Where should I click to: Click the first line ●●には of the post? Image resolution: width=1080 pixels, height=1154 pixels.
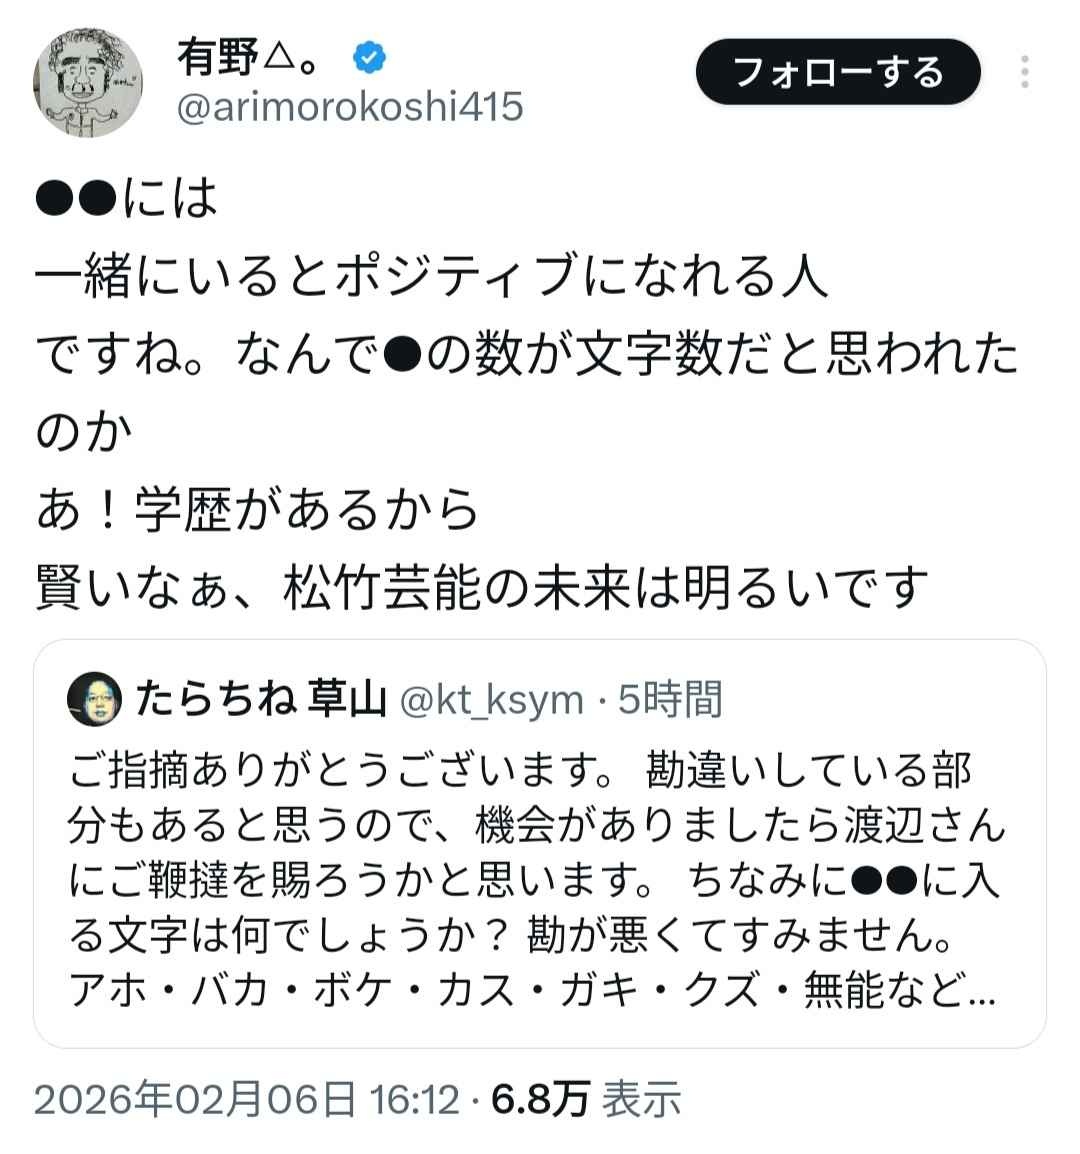(x=127, y=198)
